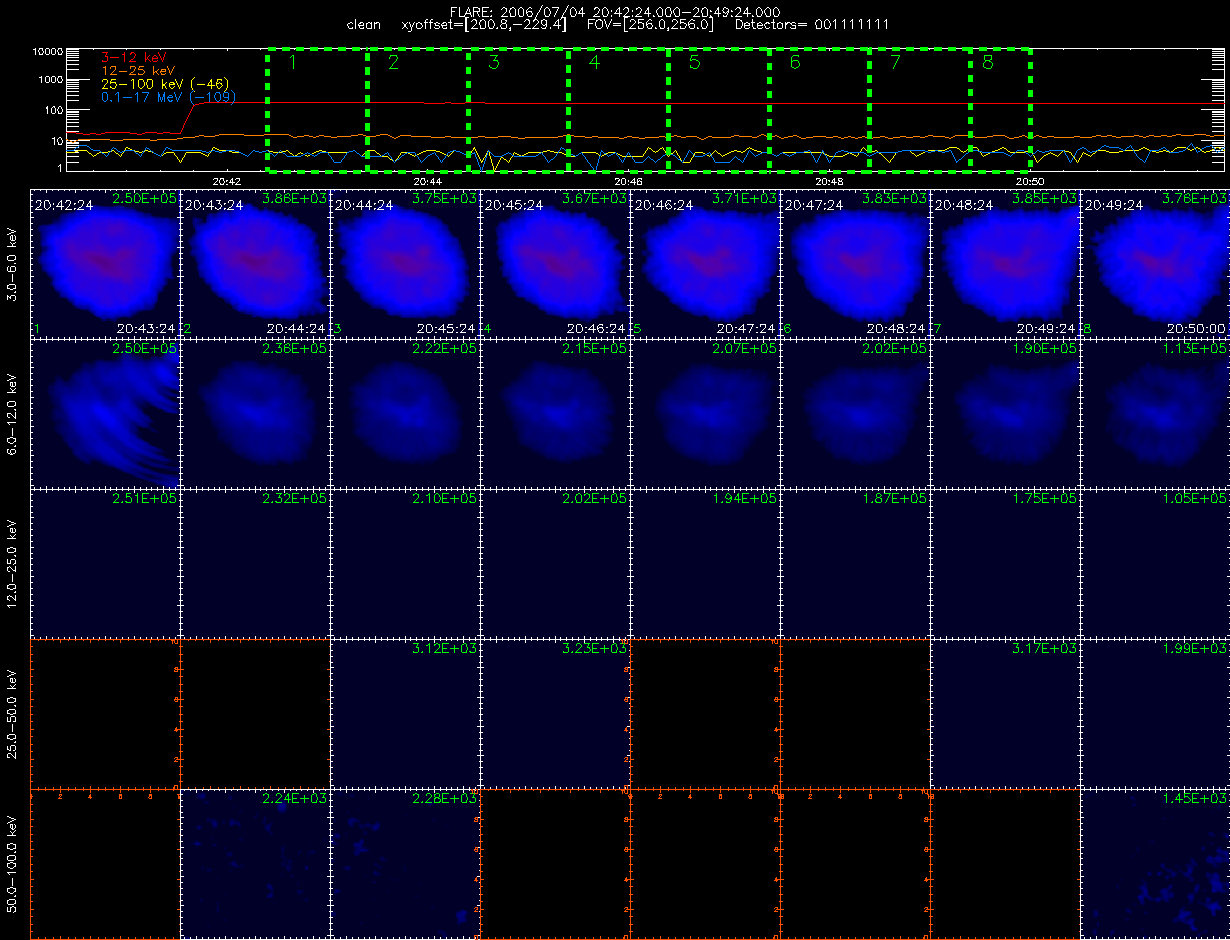Click the 1.05E+05 peak value
The image size is (1230, 940).
coord(1195,499)
